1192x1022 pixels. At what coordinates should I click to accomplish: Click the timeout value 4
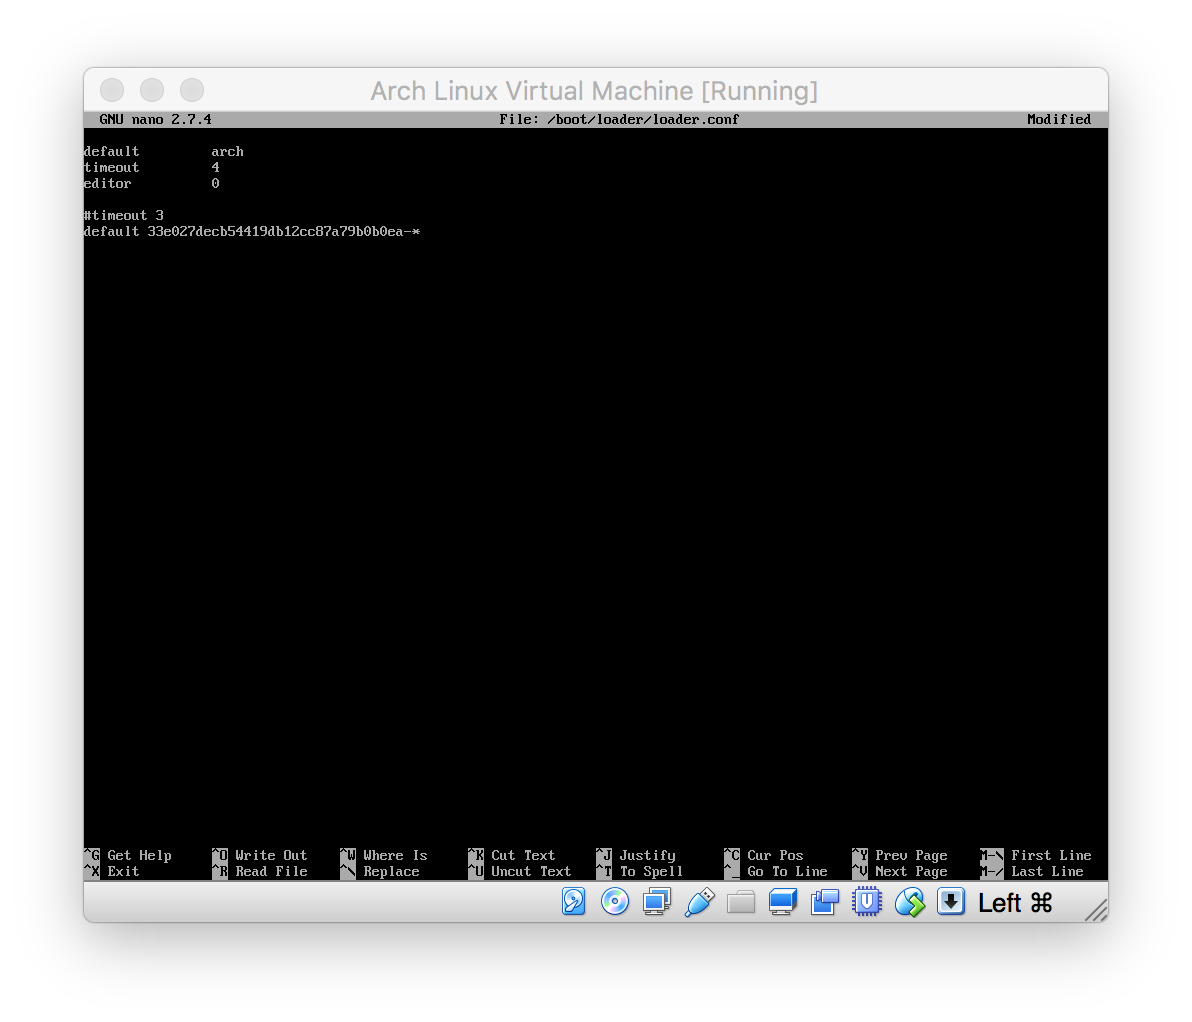pos(215,167)
